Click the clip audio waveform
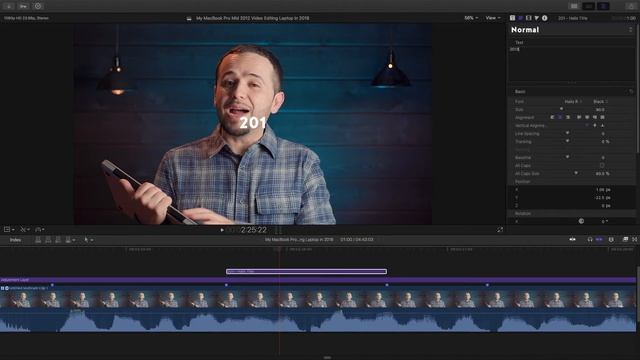The width and height of the screenshot is (640, 360). pyautogui.click(x=318, y=320)
